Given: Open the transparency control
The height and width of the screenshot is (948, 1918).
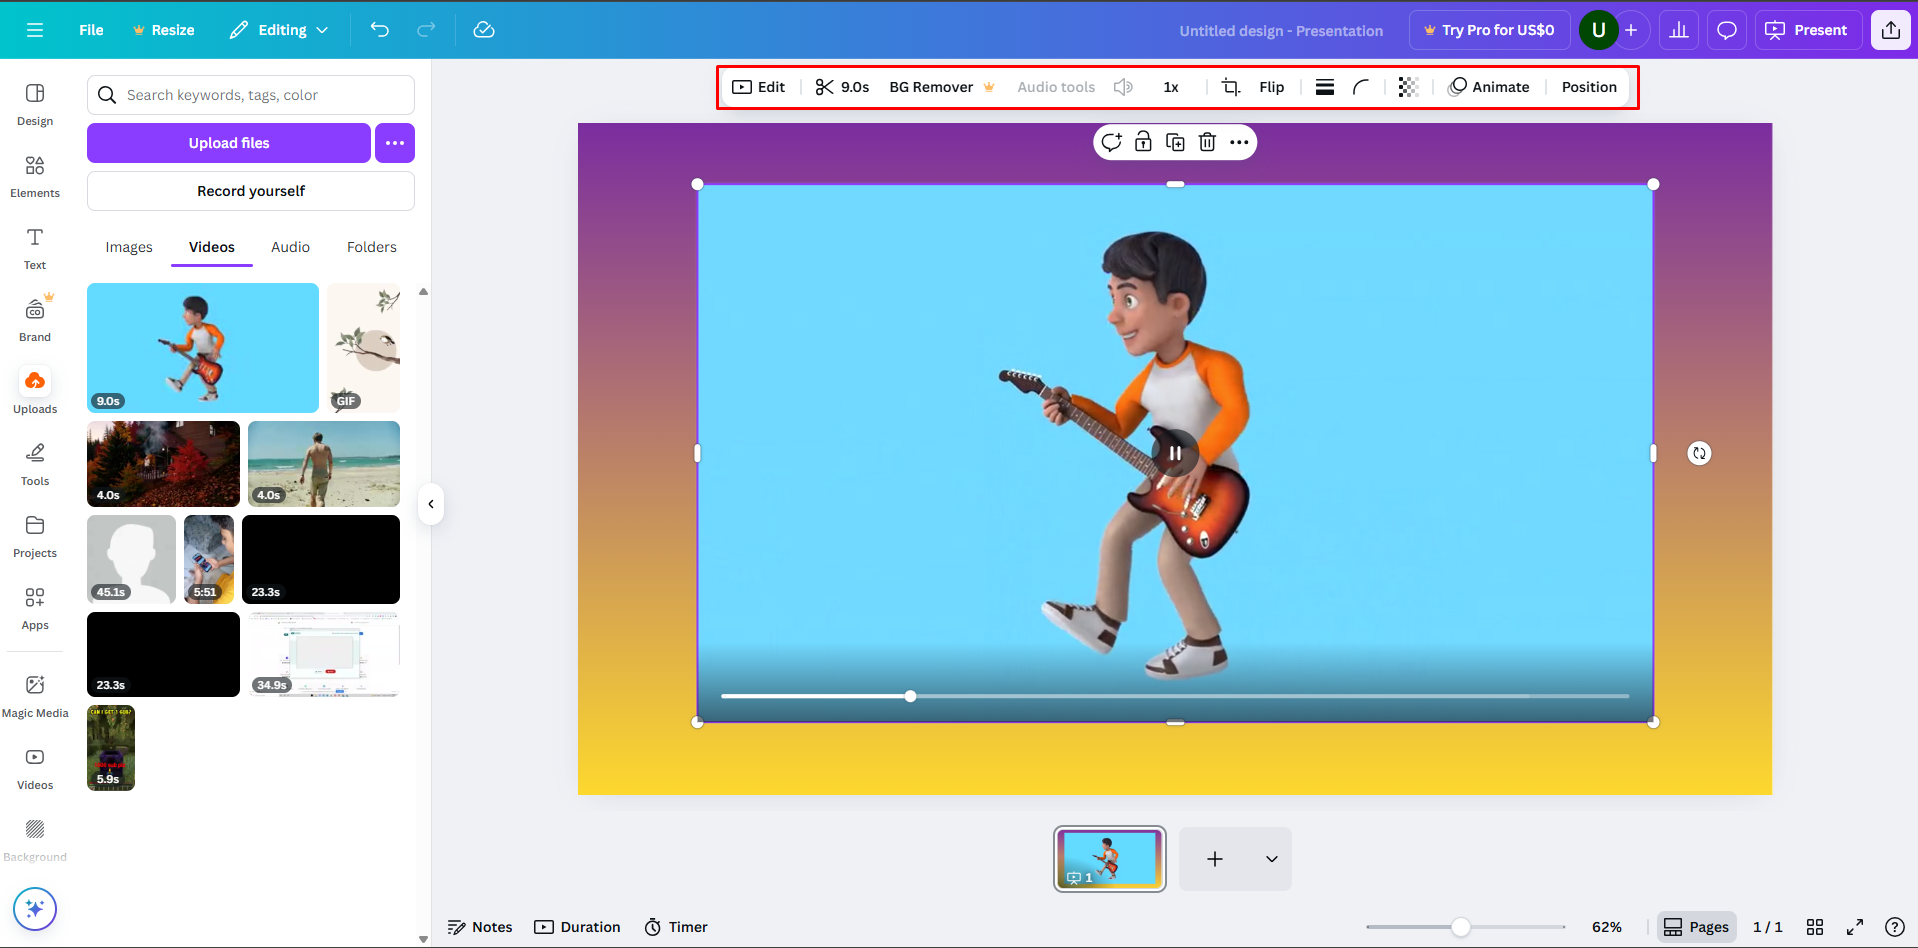Looking at the screenshot, I should 1408,87.
